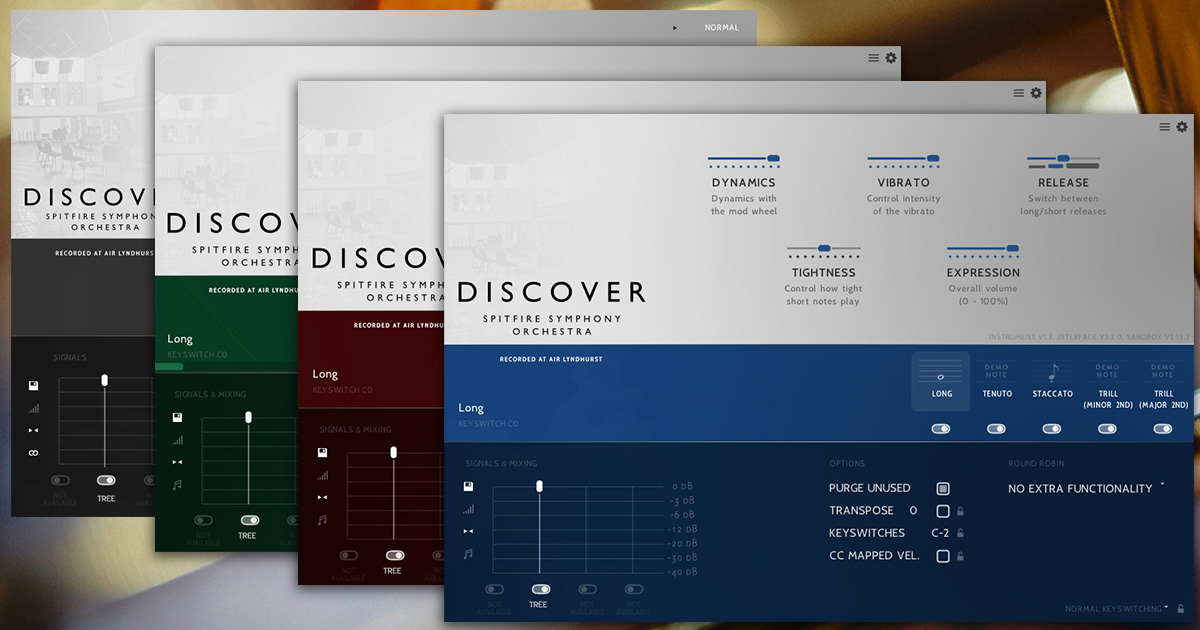Open the settings gear in the blue Discover window

pyautogui.click(x=1181, y=127)
